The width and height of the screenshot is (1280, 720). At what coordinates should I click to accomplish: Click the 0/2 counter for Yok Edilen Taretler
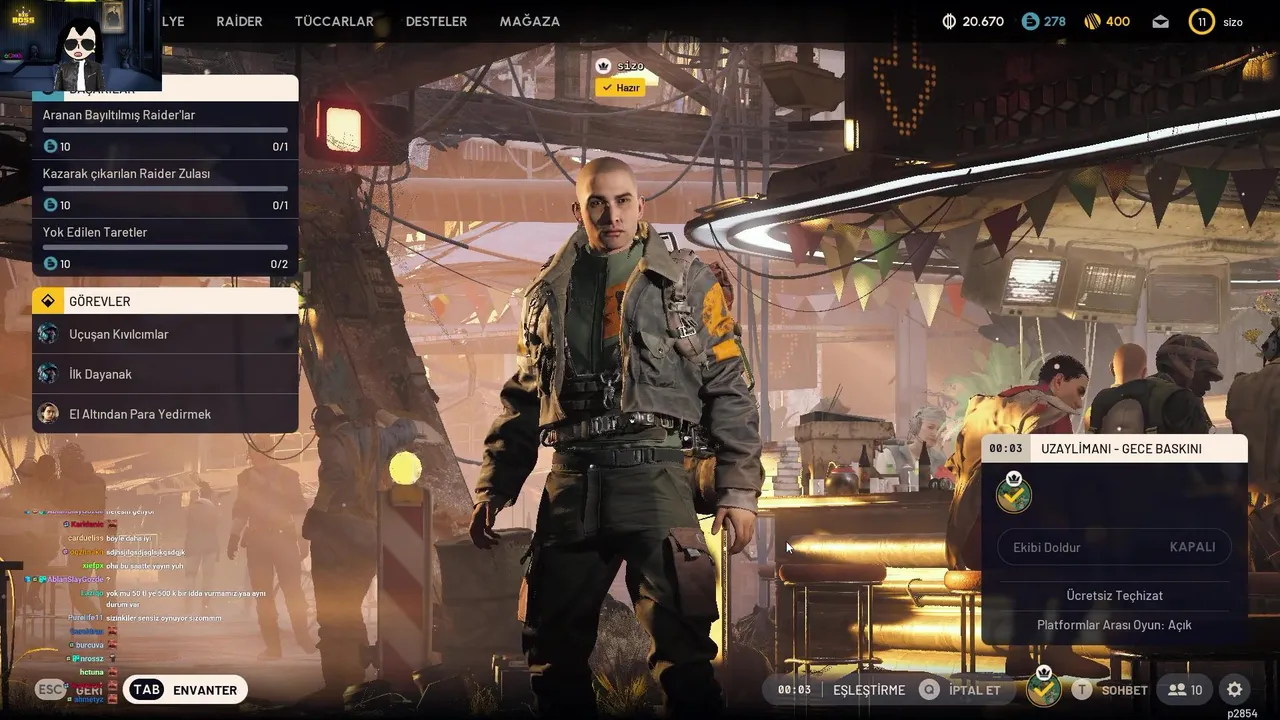pyautogui.click(x=279, y=264)
